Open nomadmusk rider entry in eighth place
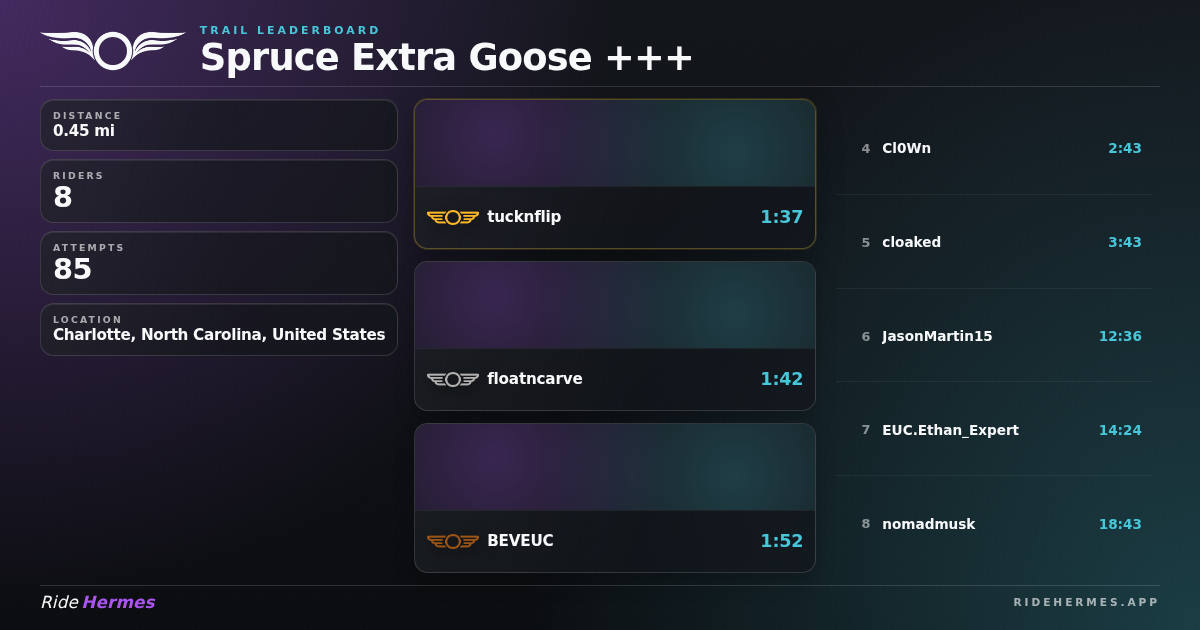Screen dimensions: 1200x630 tap(928, 524)
